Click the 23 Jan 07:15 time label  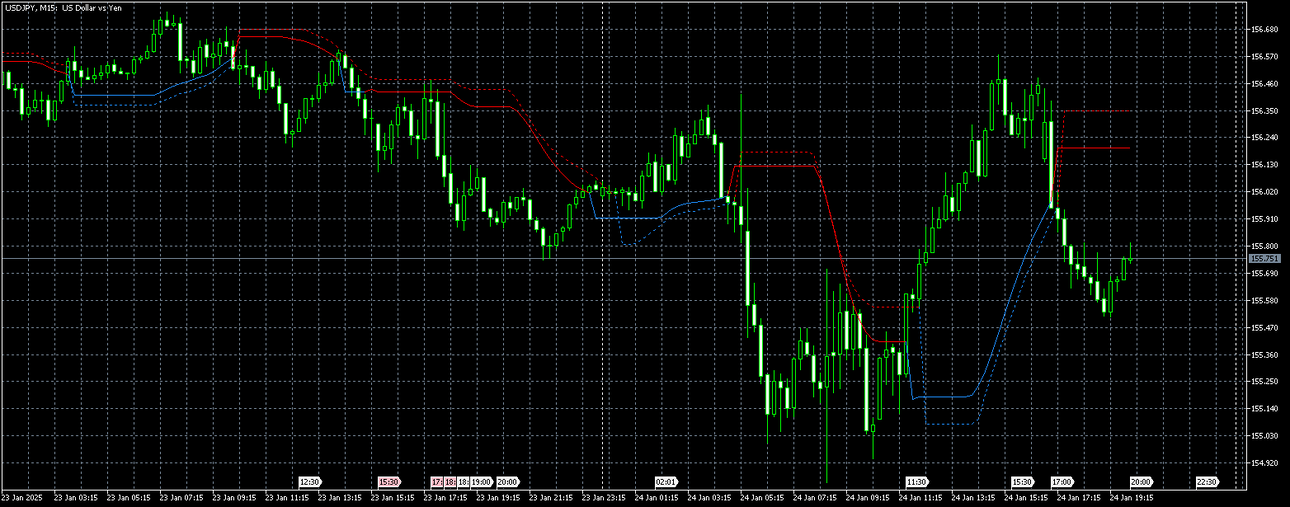click(180, 496)
